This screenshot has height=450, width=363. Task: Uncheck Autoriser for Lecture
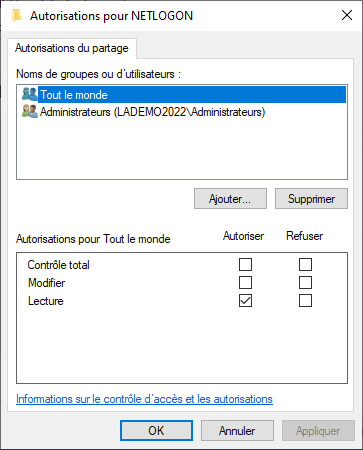(245, 301)
